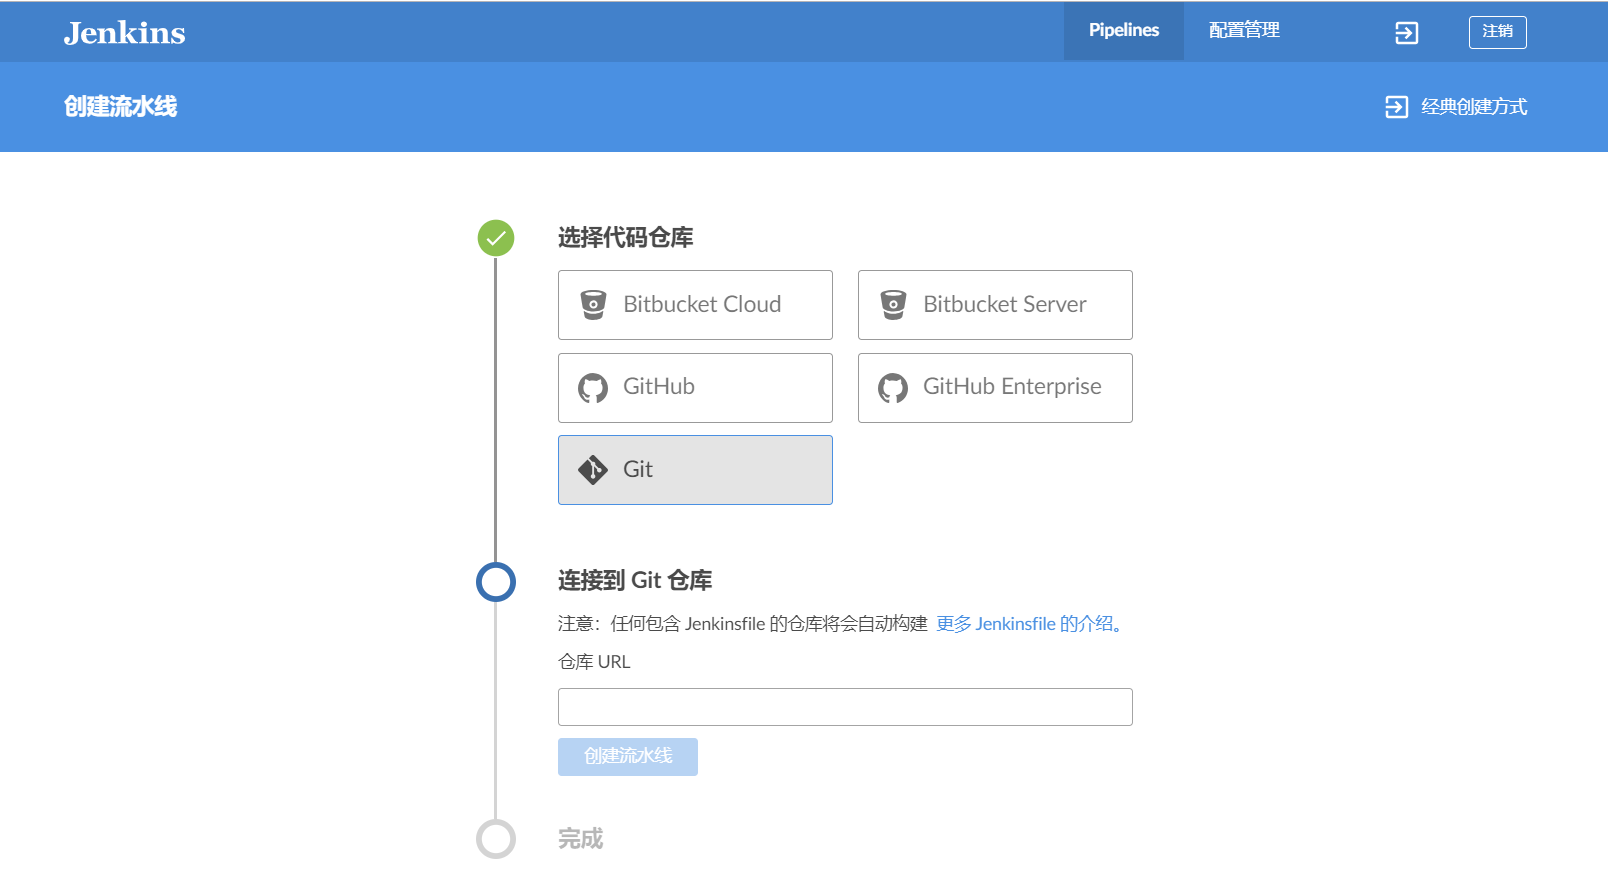Viewport: 1608px width, 874px height.
Task: Focus the 仓库 URL input field
Action: pos(845,707)
